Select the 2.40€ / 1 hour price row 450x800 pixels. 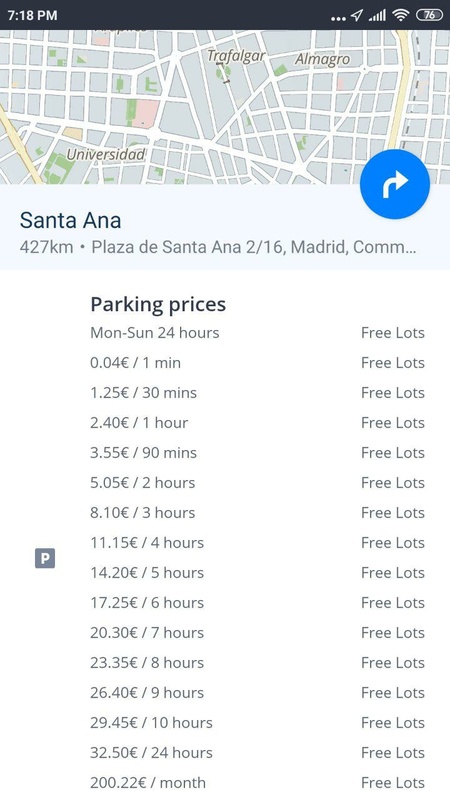pos(257,423)
